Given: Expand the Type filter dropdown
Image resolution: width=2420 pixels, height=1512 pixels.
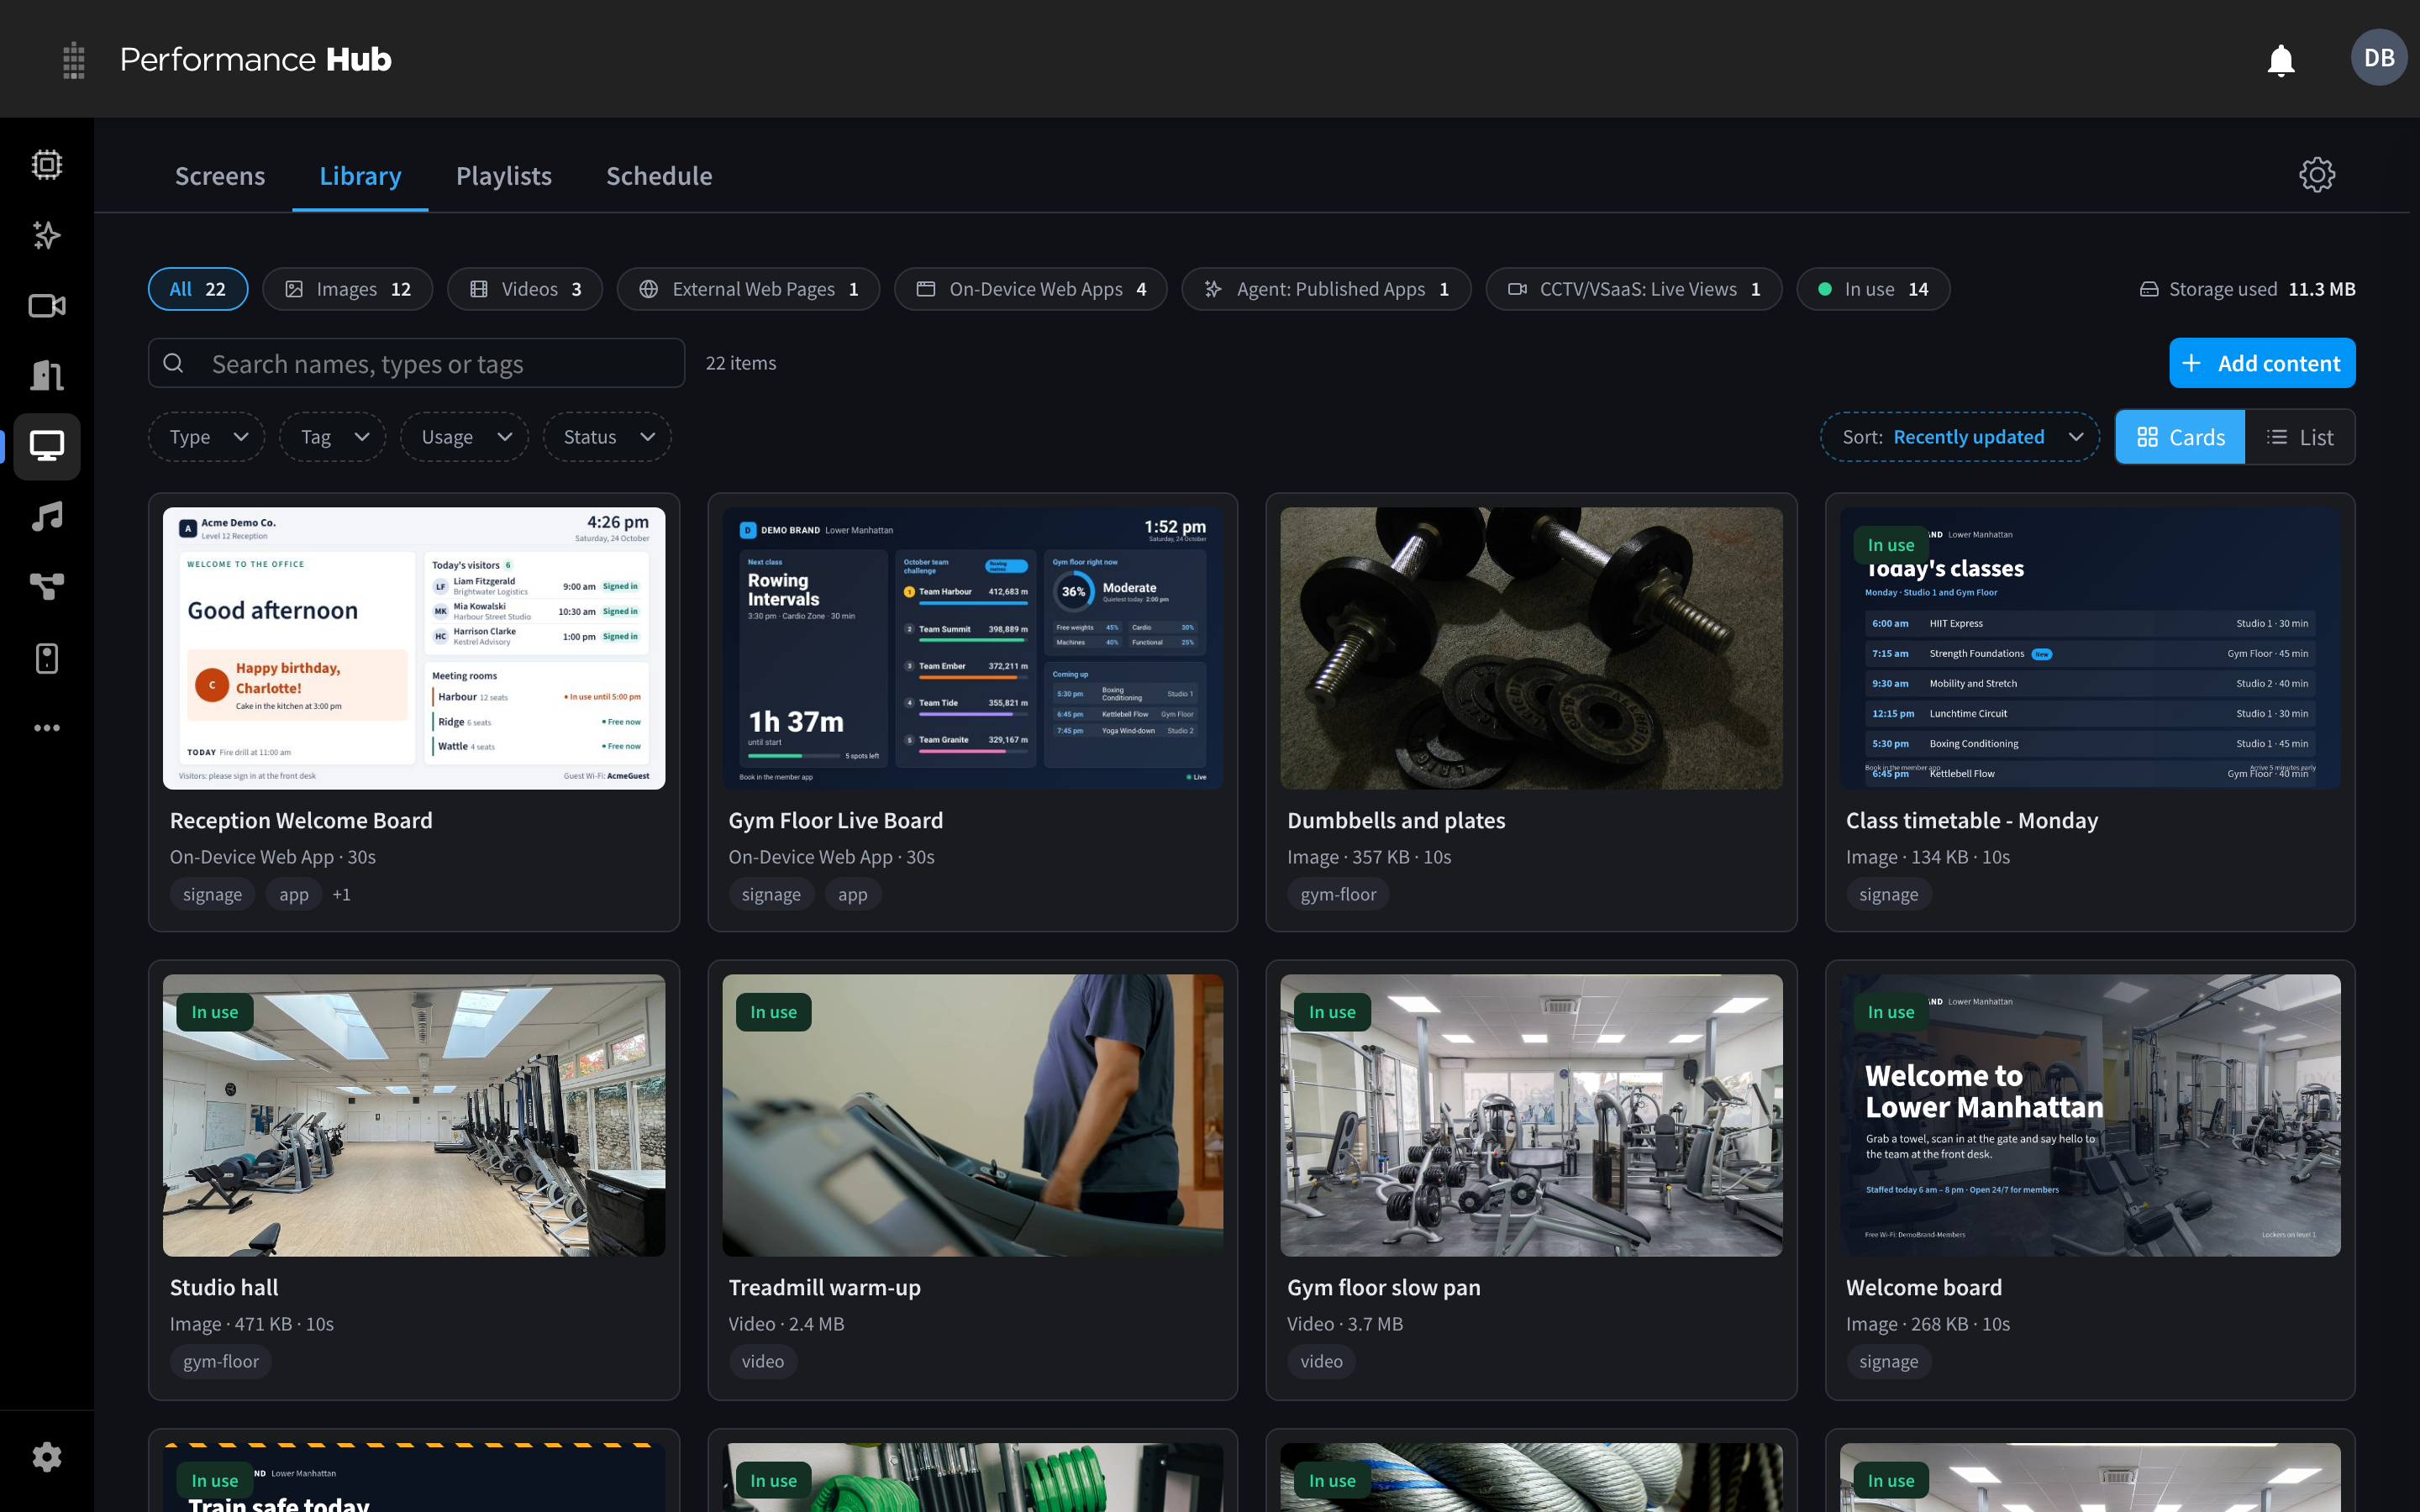Looking at the screenshot, I should click(207, 437).
